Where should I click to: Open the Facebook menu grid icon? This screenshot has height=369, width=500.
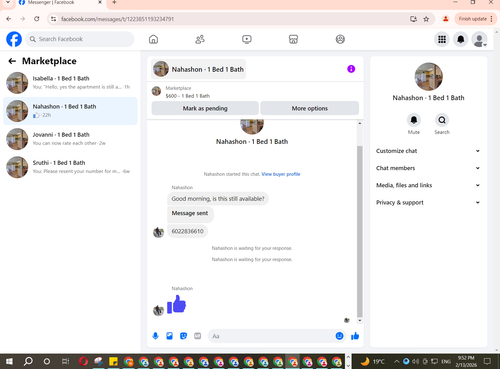coord(442,39)
